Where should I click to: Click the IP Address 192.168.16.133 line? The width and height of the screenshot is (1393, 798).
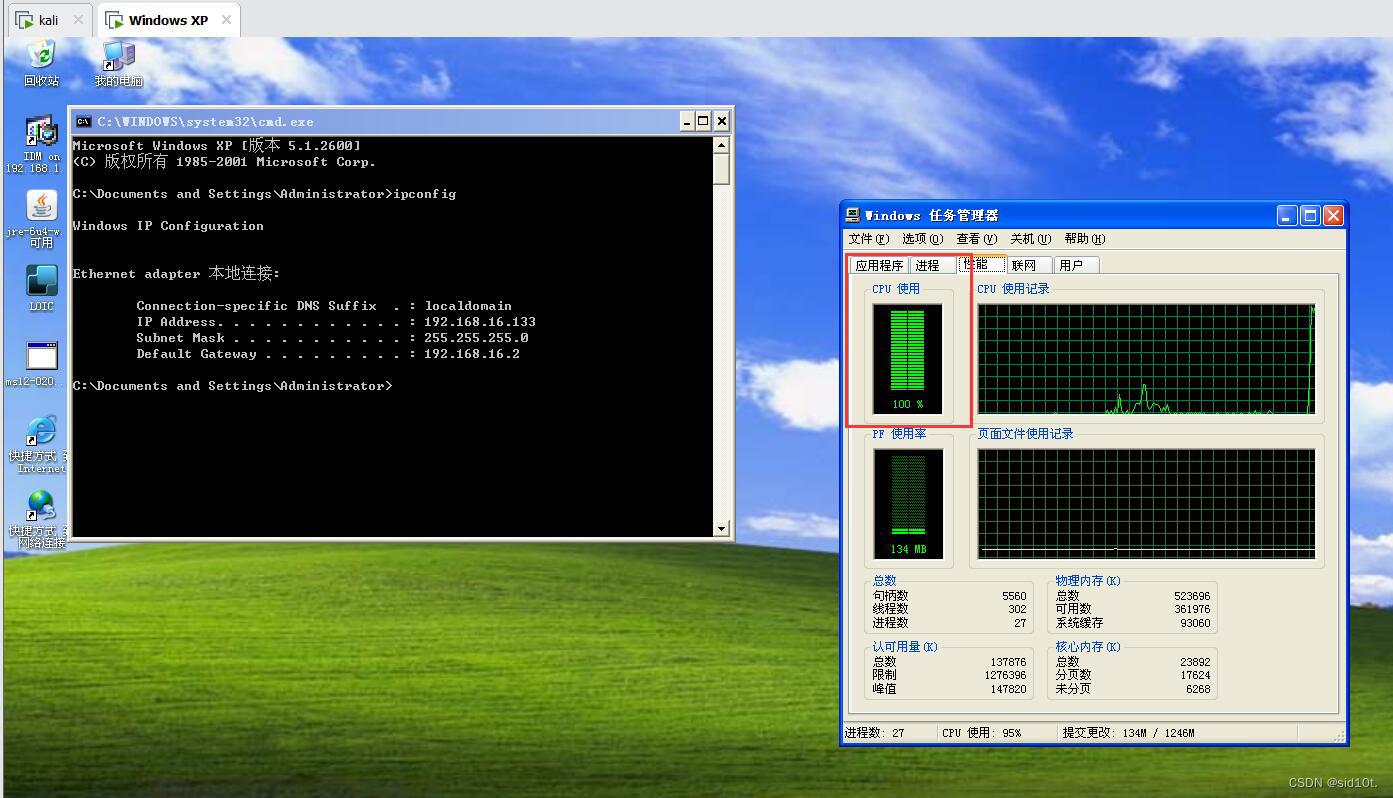[x=336, y=322]
